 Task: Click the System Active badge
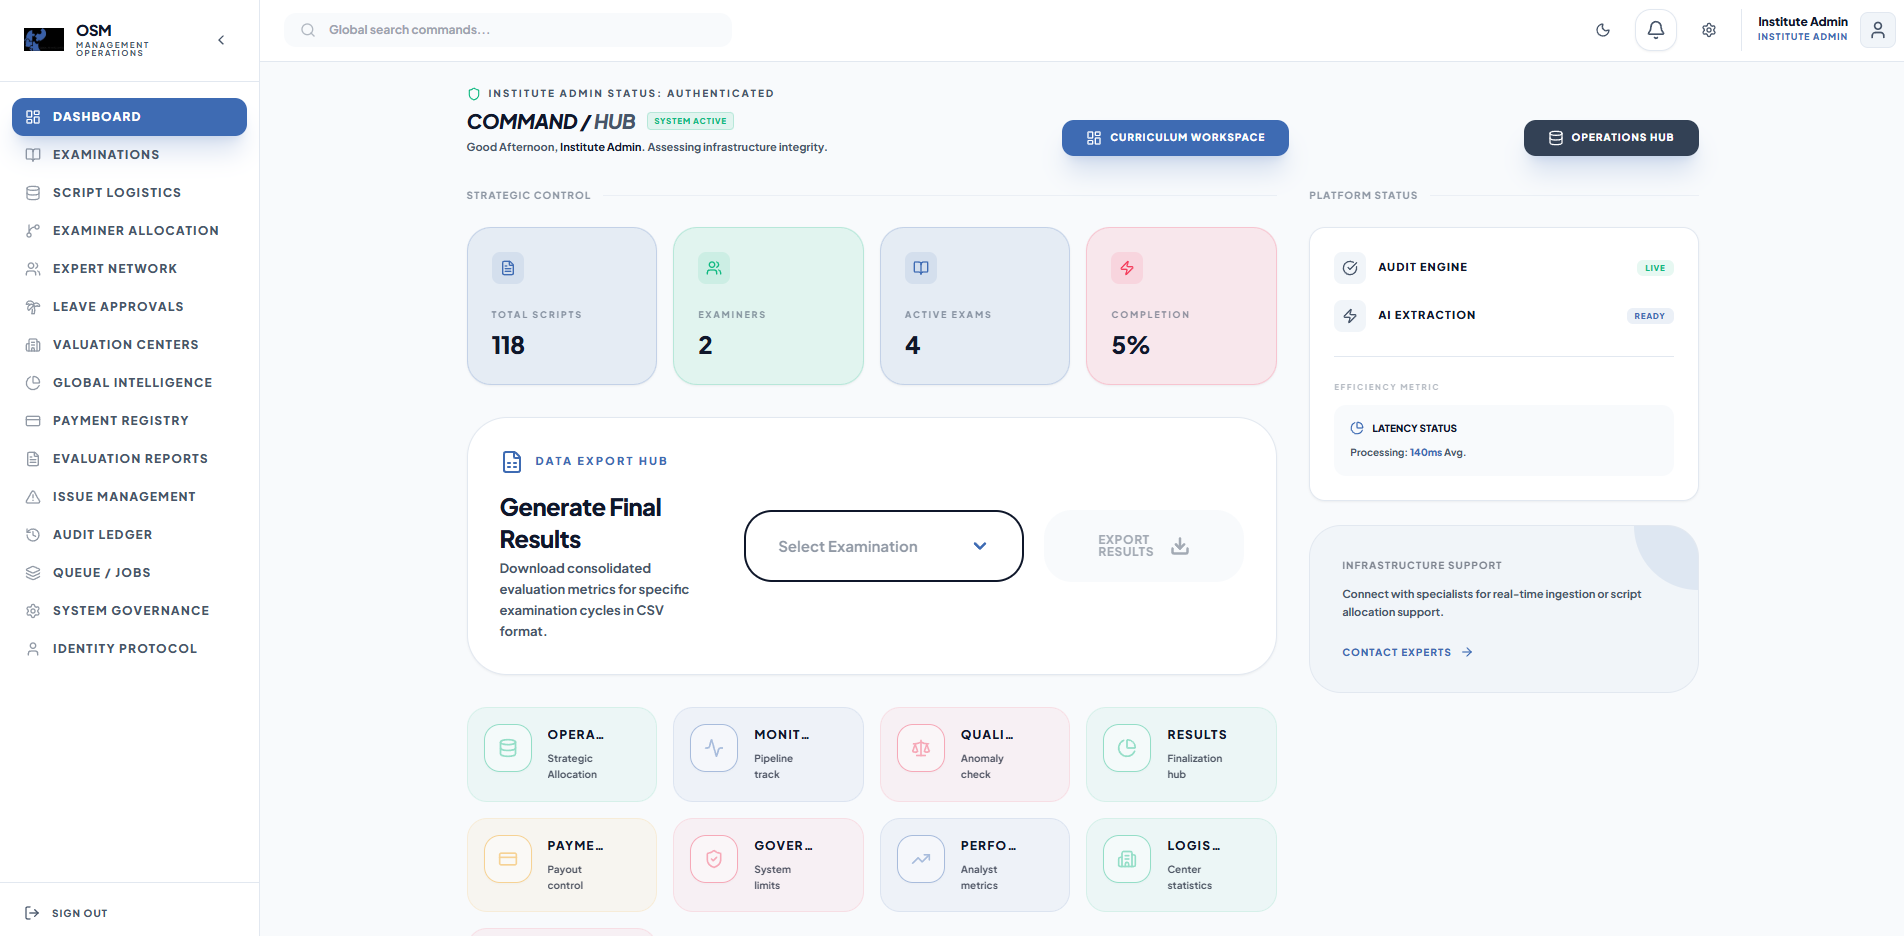pyautogui.click(x=690, y=121)
